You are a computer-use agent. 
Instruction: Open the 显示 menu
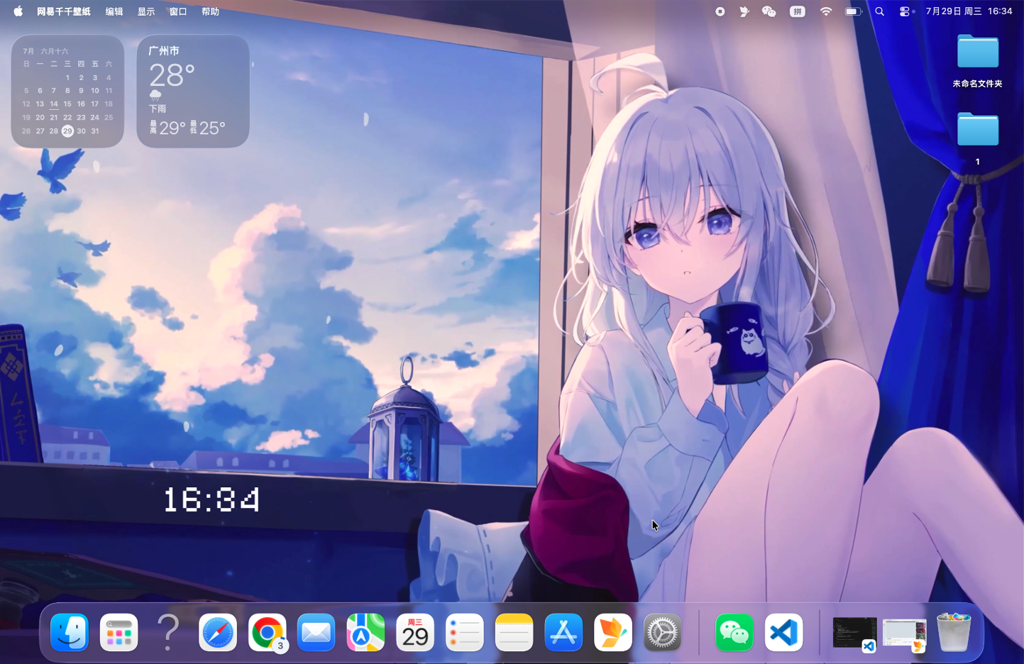coord(146,11)
